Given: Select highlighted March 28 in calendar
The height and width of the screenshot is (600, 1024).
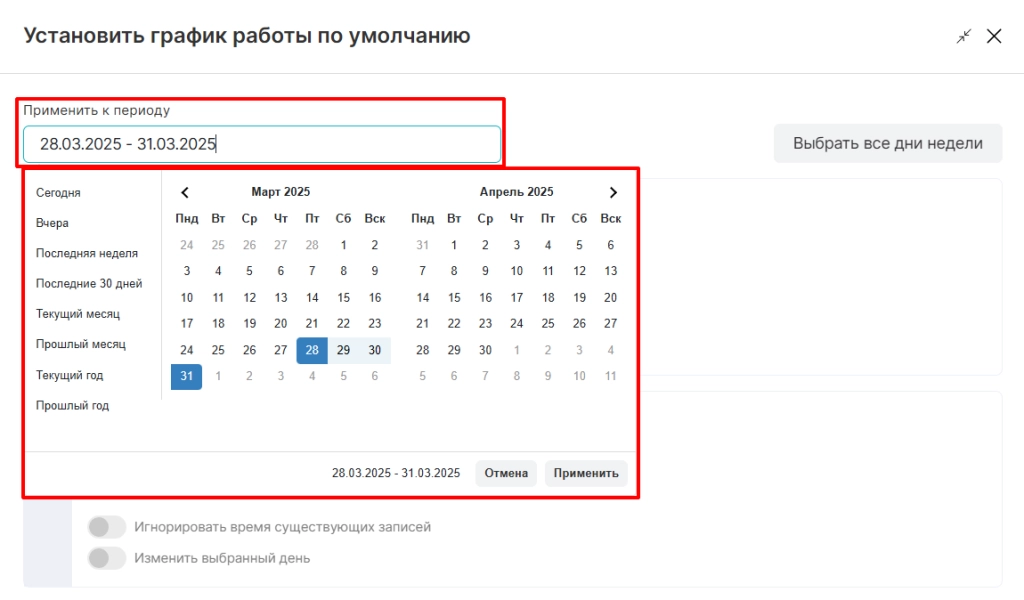Looking at the screenshot, I should (x=312, y=350).
